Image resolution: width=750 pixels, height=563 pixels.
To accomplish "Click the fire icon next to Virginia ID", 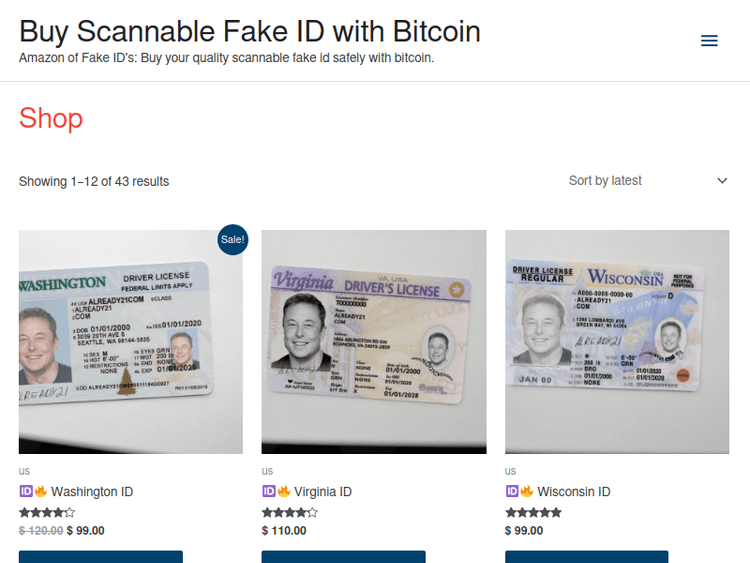I will 284,491.
